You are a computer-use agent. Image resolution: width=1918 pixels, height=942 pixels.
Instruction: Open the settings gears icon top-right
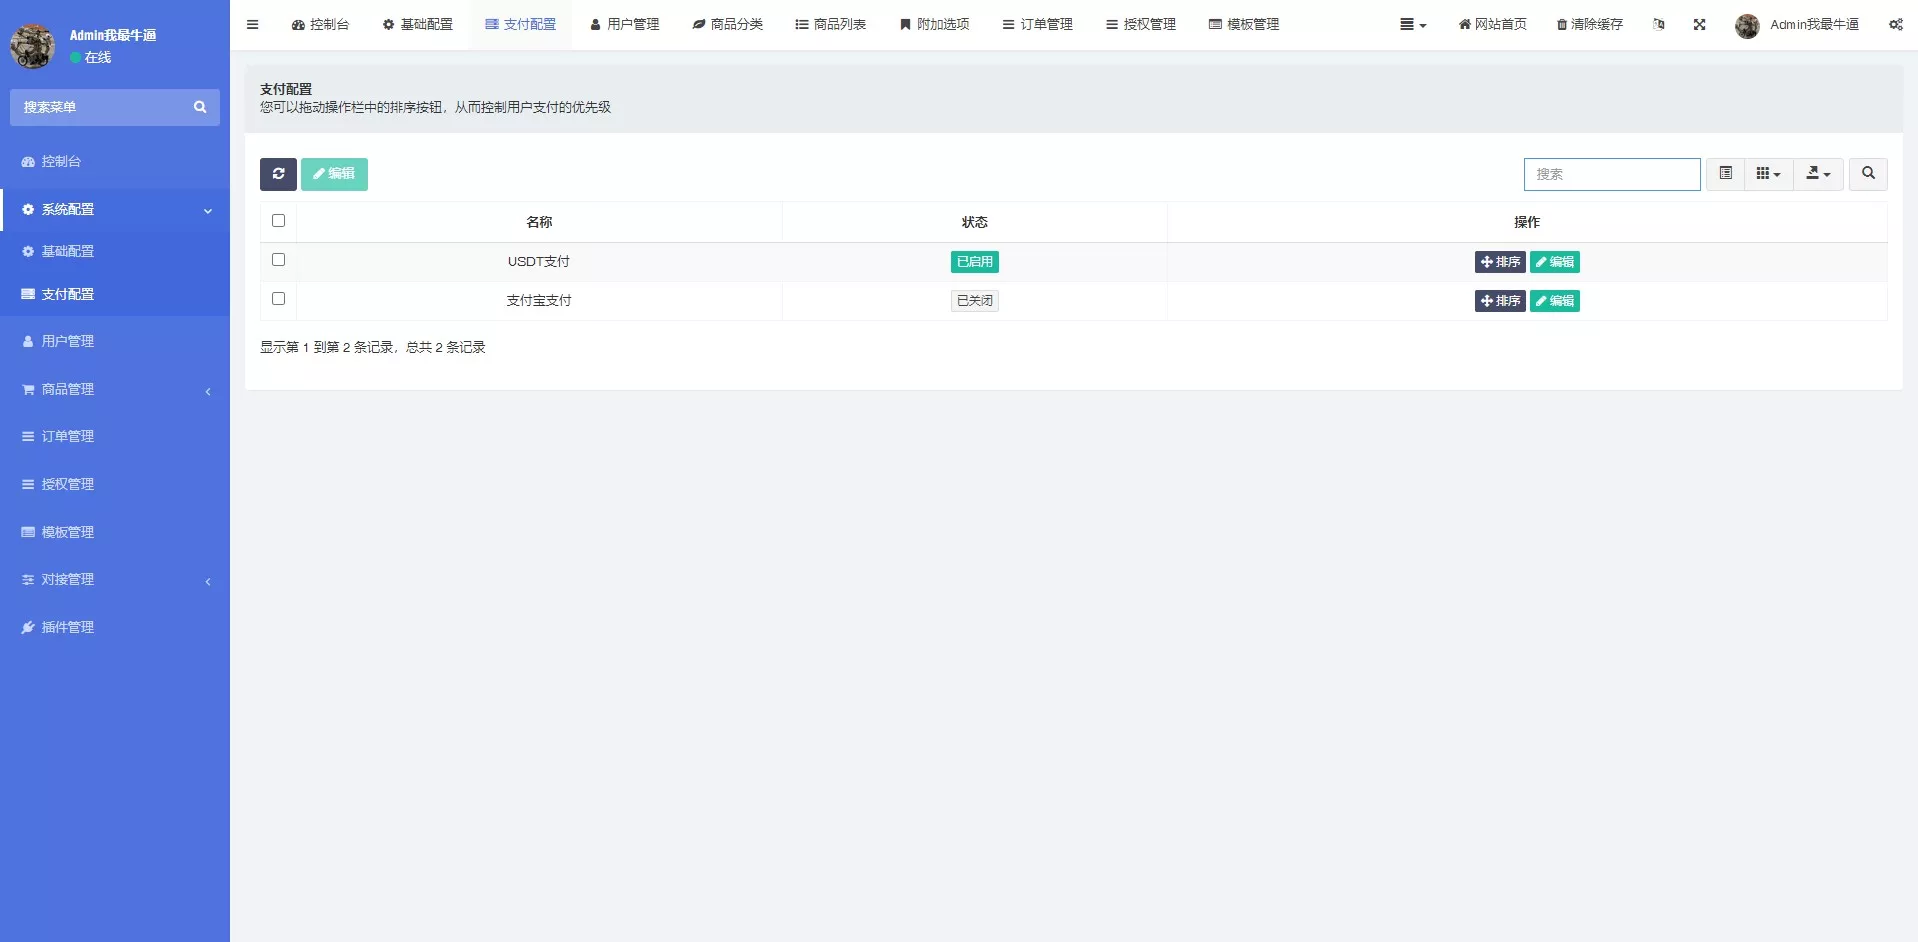point(1895,24)
